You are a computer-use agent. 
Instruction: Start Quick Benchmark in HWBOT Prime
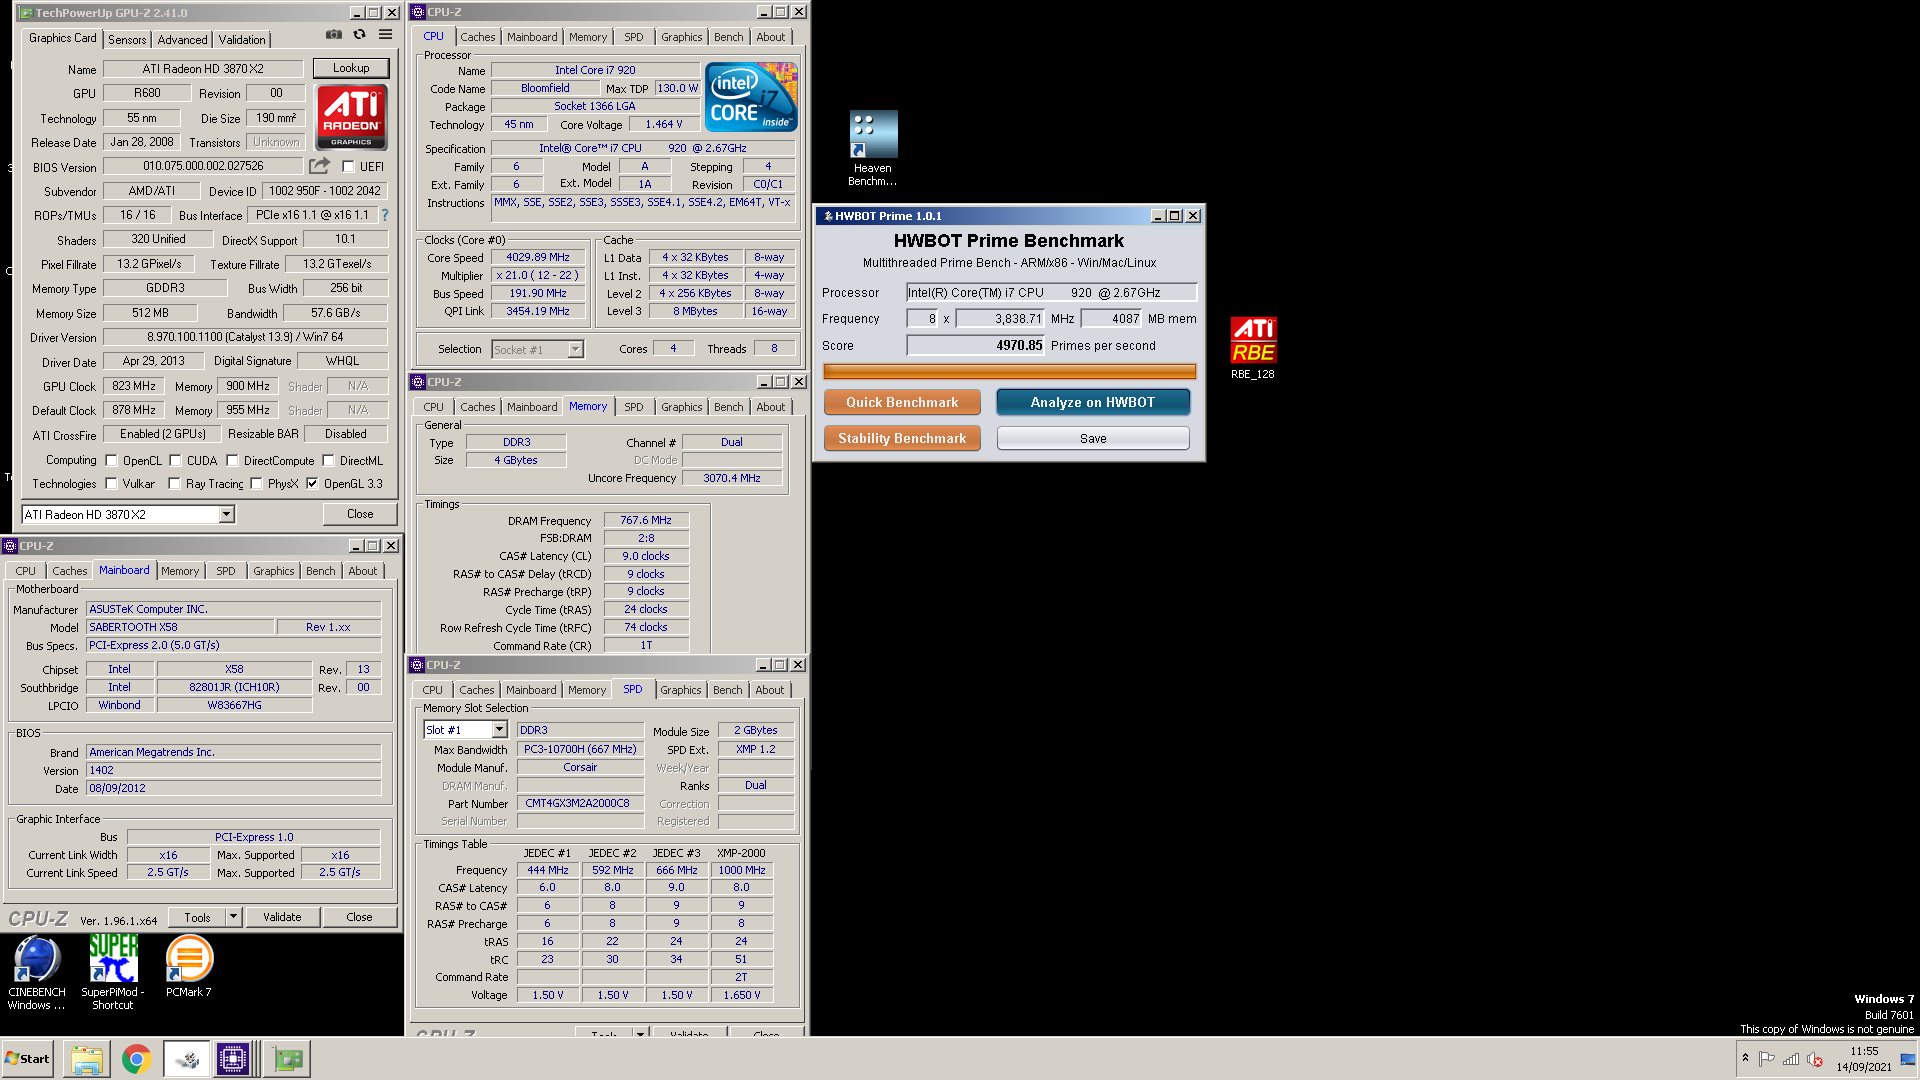902,402
